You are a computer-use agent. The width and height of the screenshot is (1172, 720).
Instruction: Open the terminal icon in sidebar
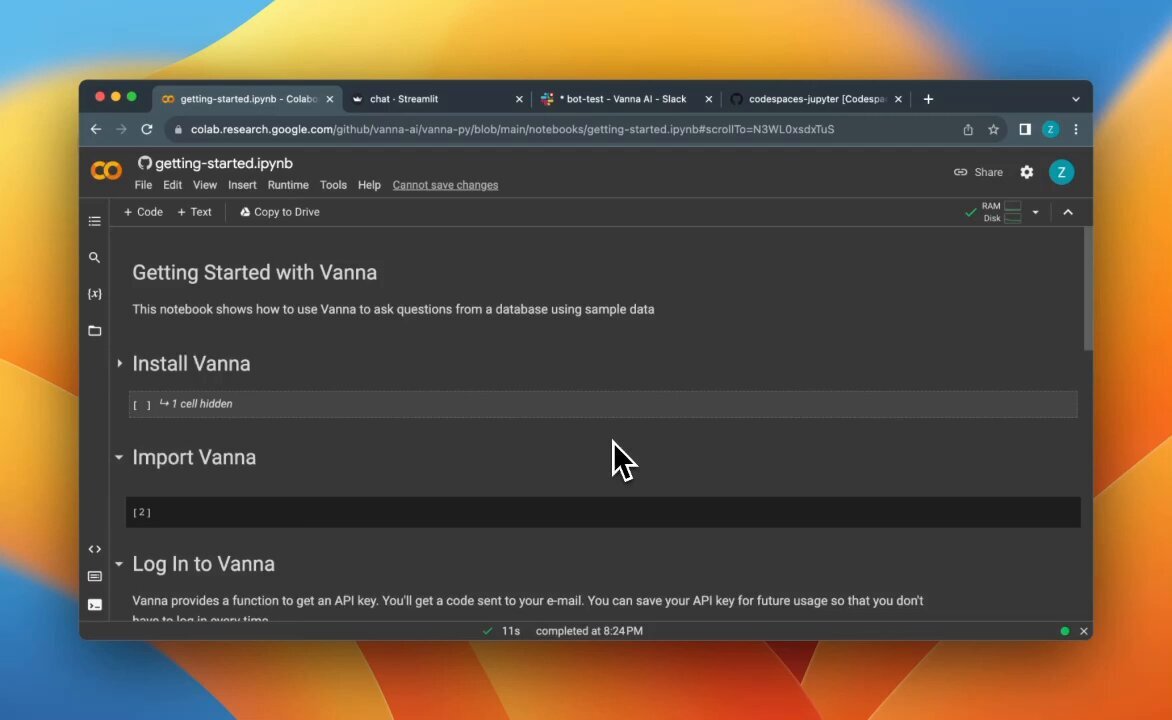pyautogui.click(x=94, y=605)
